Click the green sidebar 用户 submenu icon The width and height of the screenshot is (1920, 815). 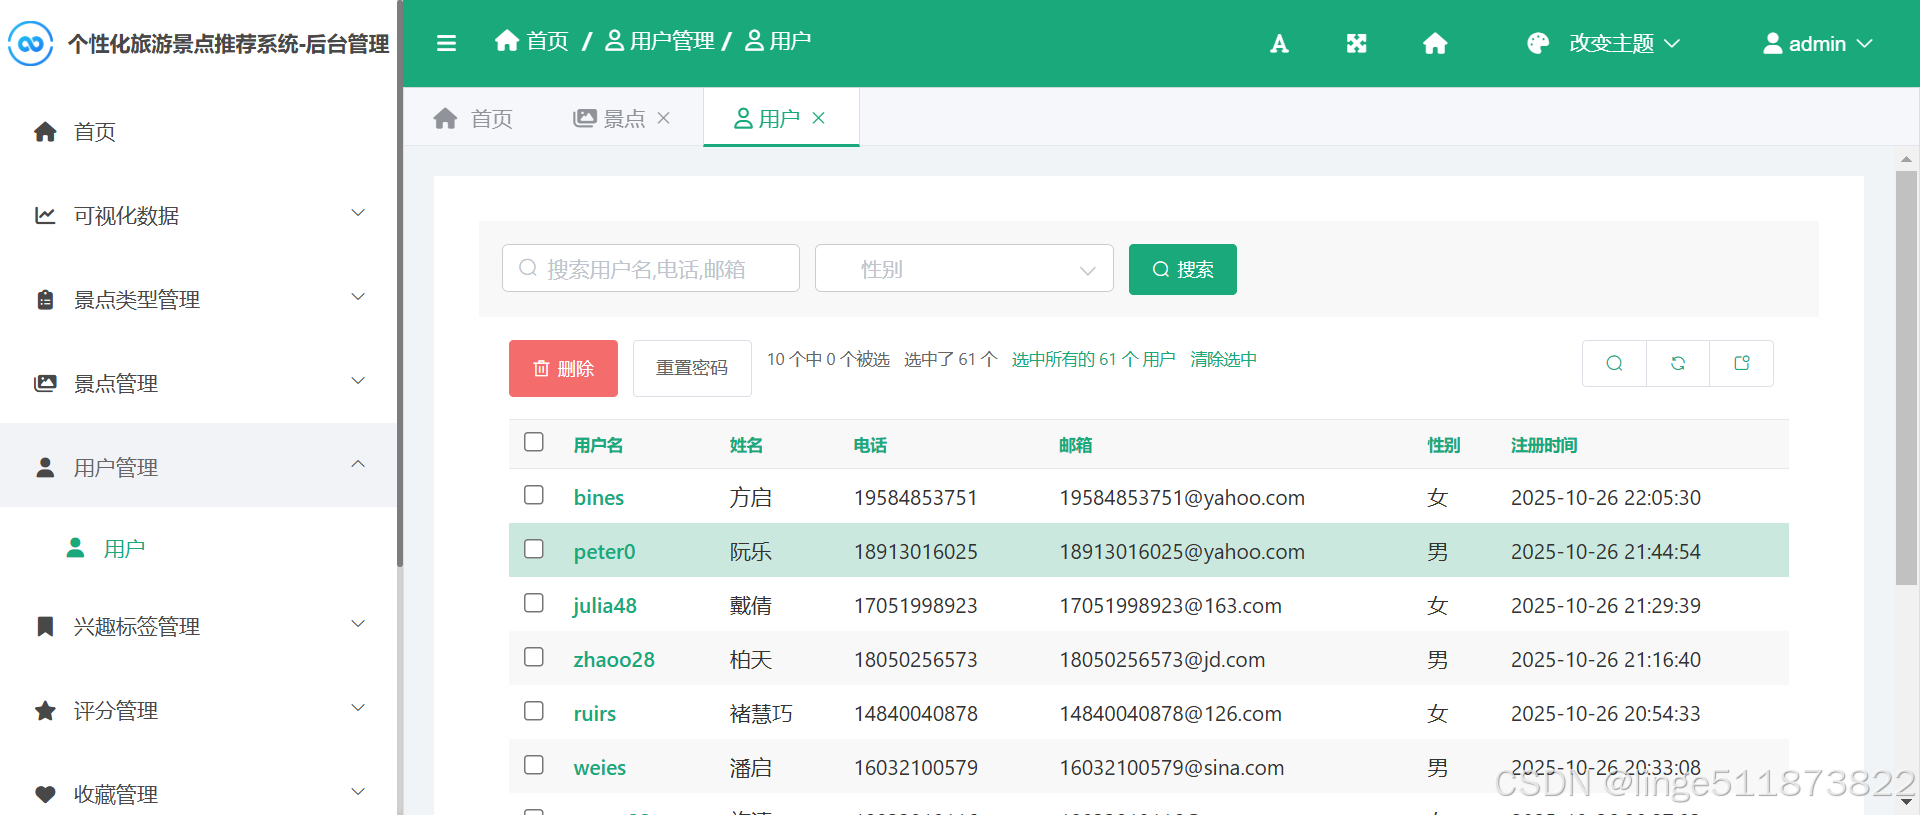pyautogui.click(x=75, y=548)
